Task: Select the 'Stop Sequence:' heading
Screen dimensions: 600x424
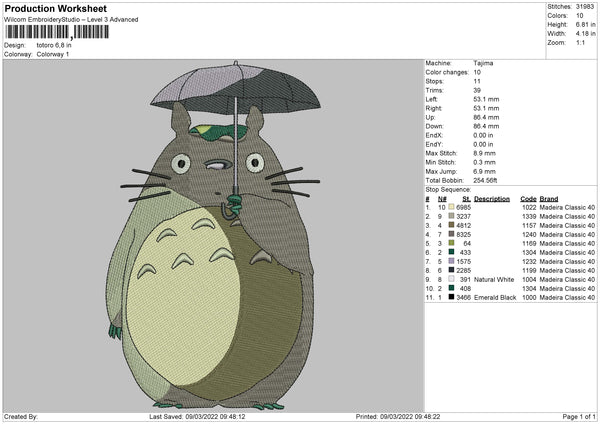Action: click(x=448, y=189)
